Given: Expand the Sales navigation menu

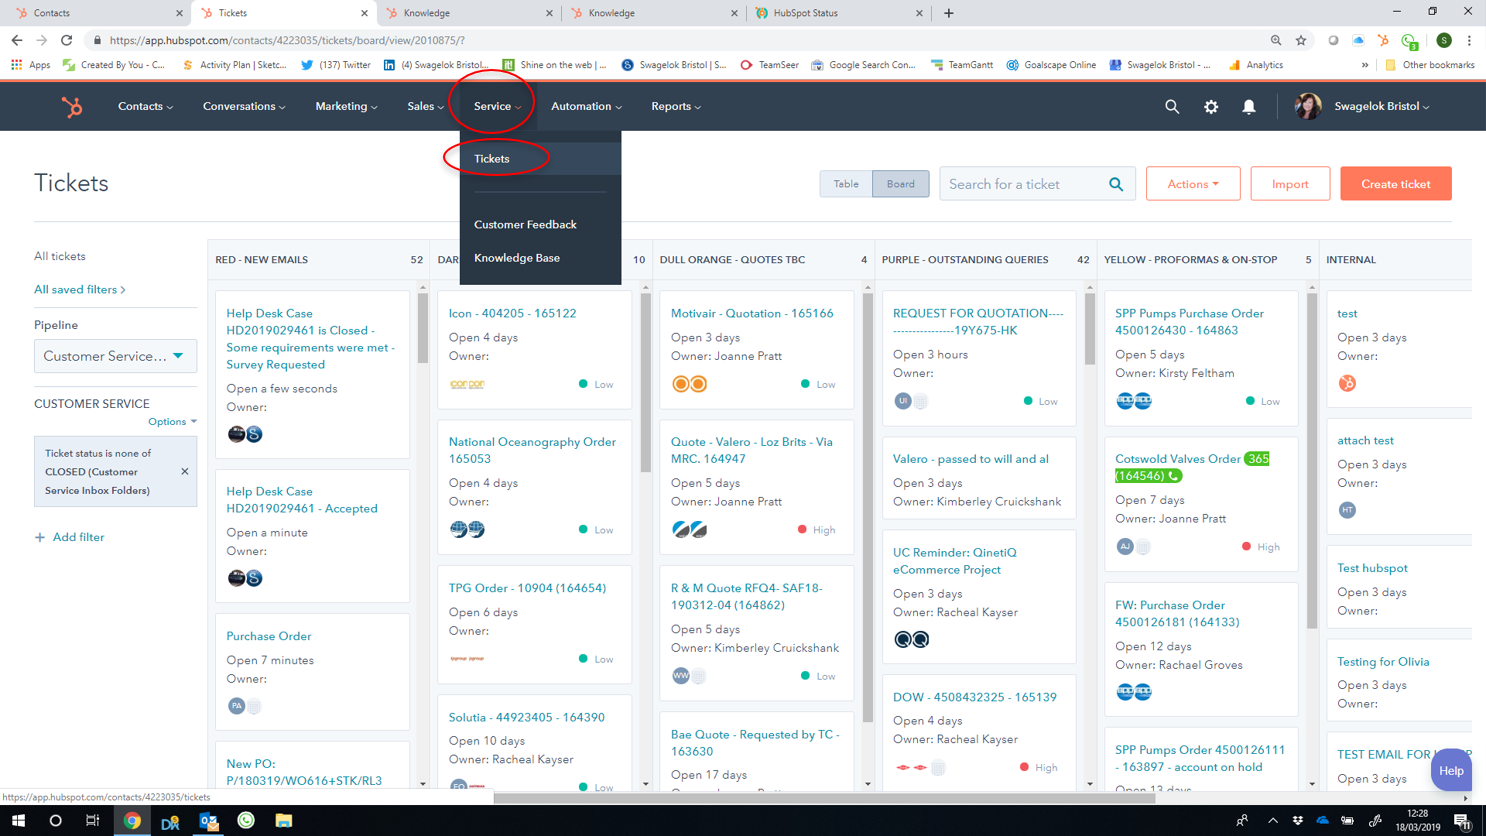Looking at the screenshot, I should (x=425, y=106).
